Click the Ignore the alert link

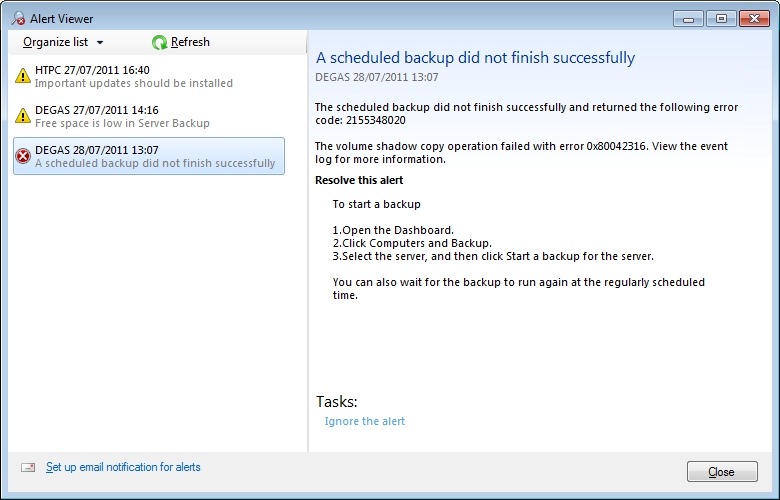tap(365, 421)
